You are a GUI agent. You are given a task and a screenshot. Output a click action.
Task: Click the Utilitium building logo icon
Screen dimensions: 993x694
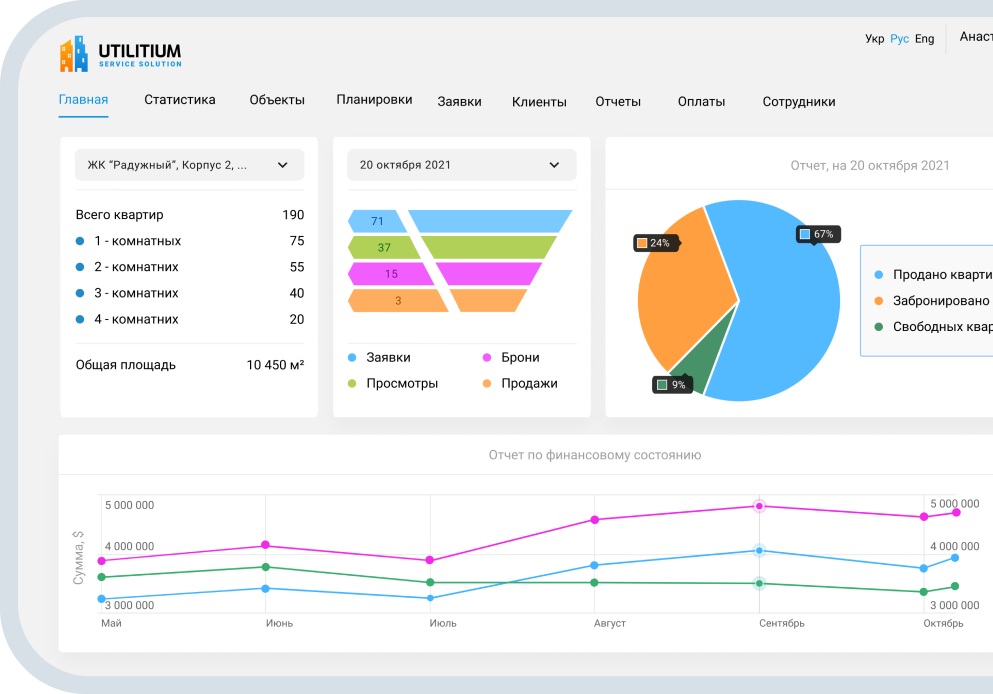point(73,53)
